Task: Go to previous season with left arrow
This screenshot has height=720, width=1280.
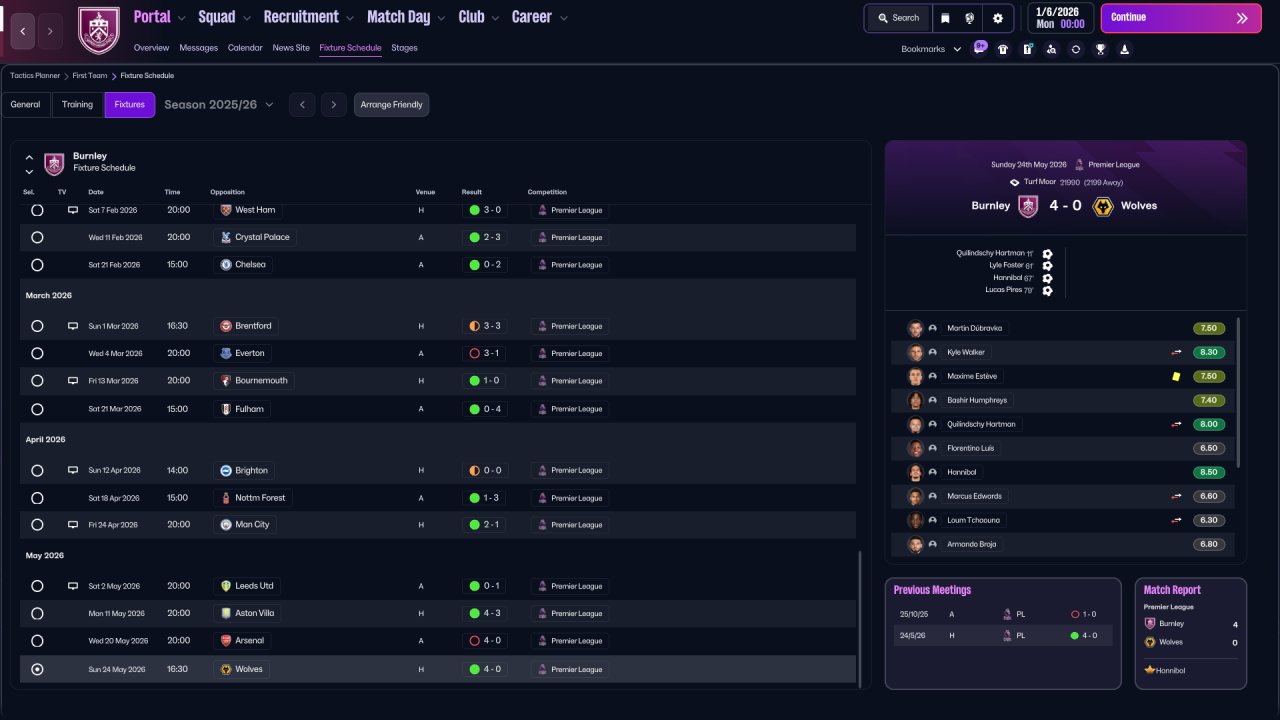Action: point(302,105)
